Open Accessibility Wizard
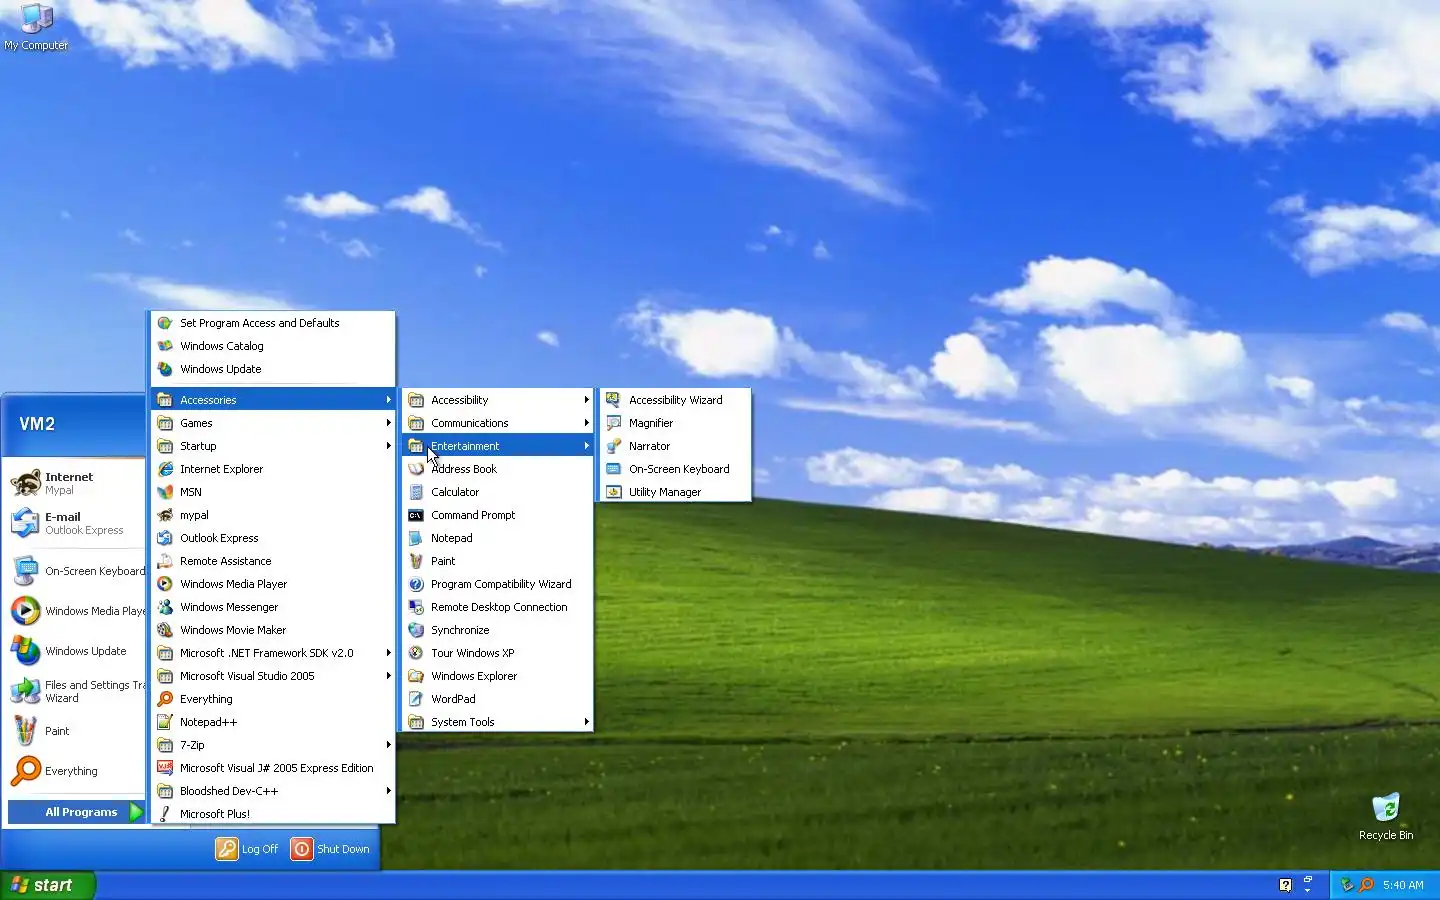The image size is (1440, 900). point(675,400)
